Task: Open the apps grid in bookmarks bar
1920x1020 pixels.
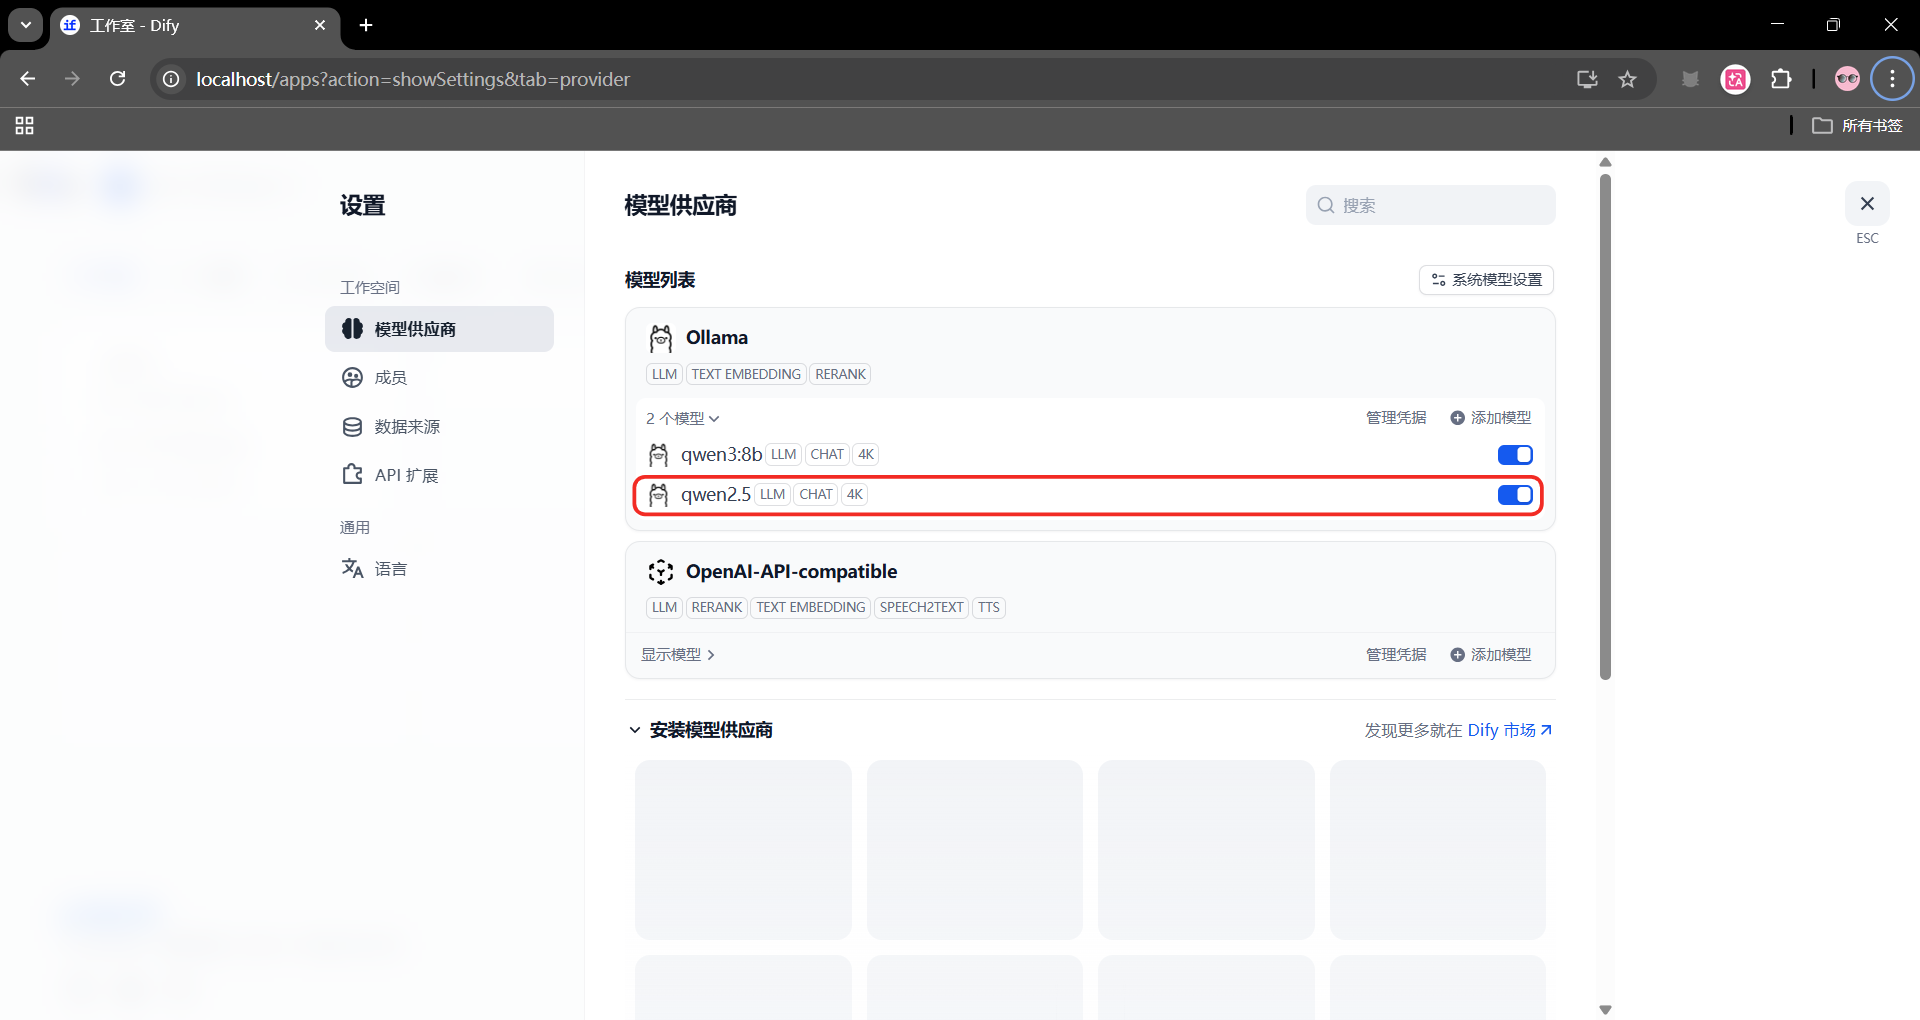Action: [25, 126]
